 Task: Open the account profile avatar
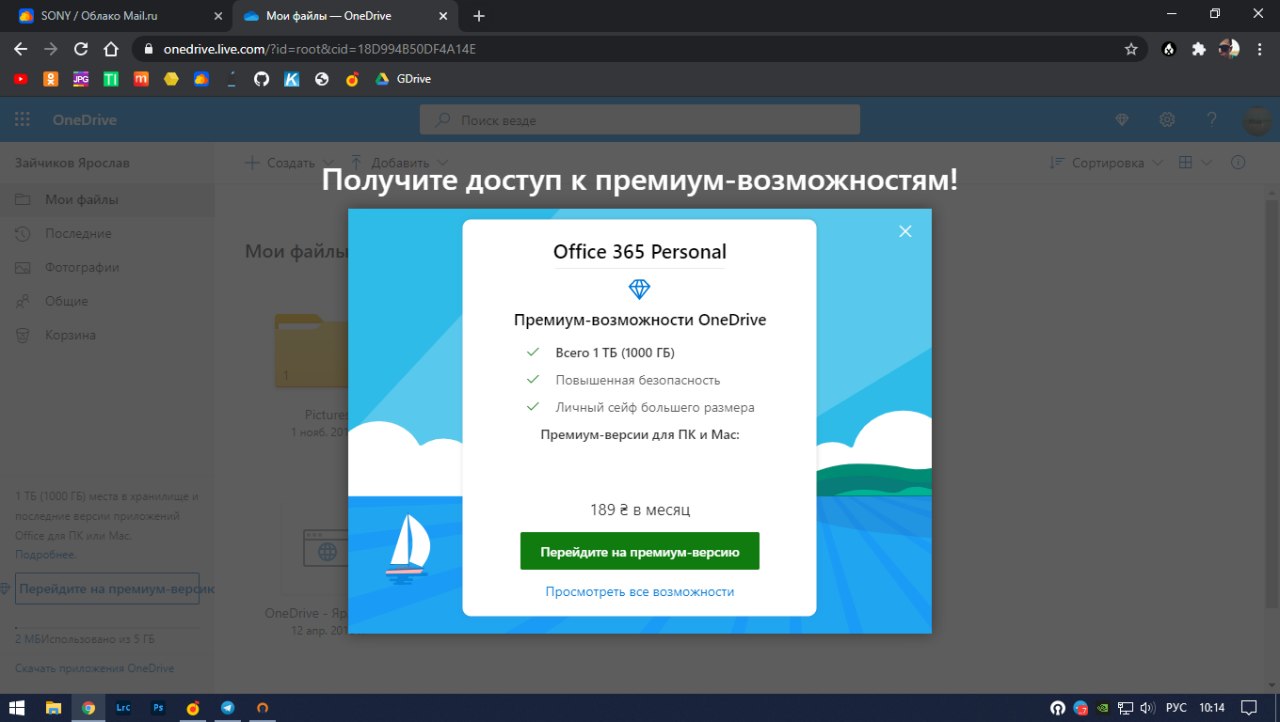pos(1257,121)
